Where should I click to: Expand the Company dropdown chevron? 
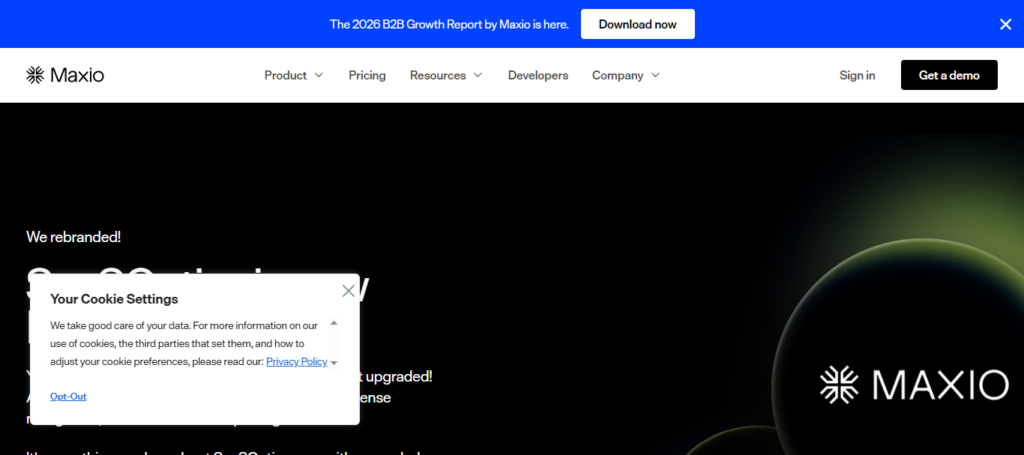[x=655, y=75]
